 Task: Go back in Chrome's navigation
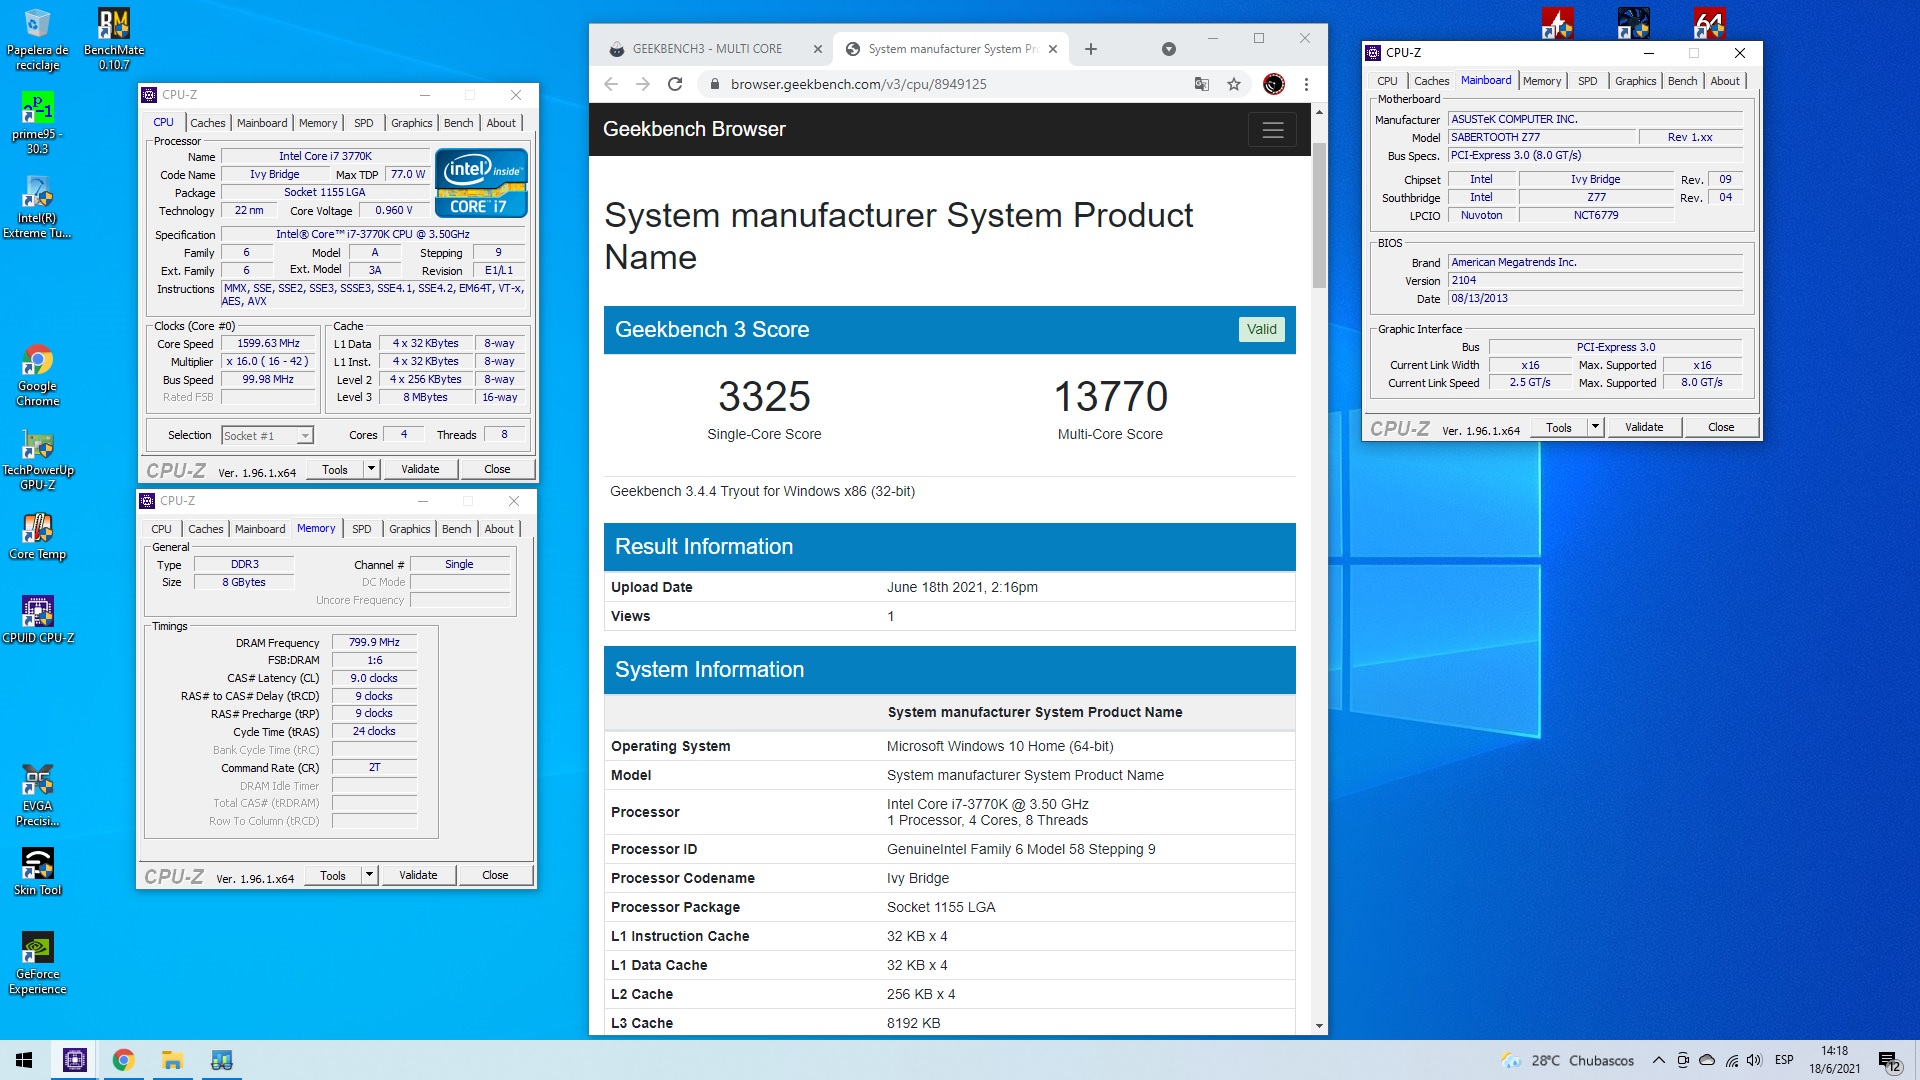point(611,84)
